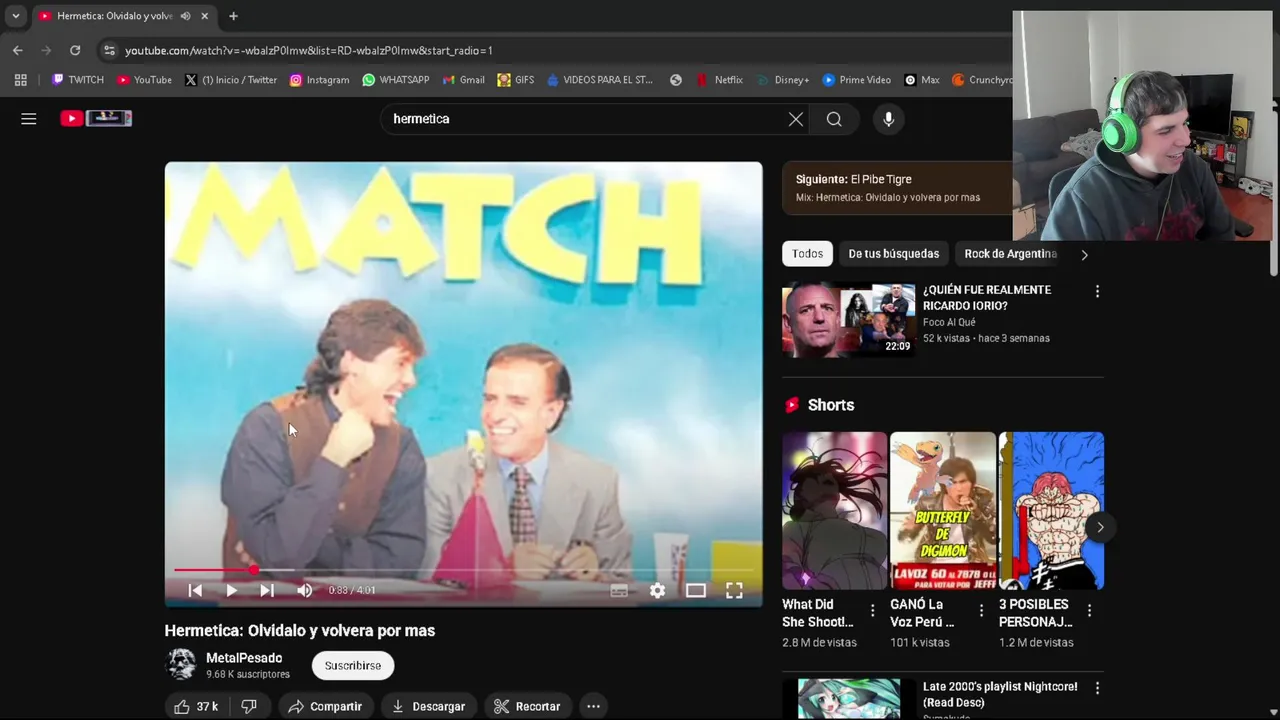Clear the hermetica search text

point(795,119)
